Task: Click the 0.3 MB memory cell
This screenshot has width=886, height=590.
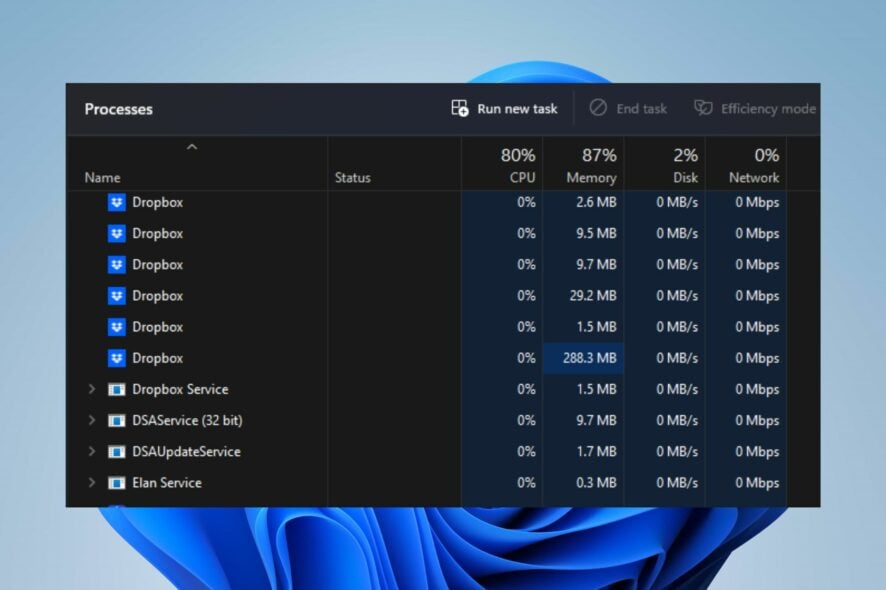Action: pos(584,482)
